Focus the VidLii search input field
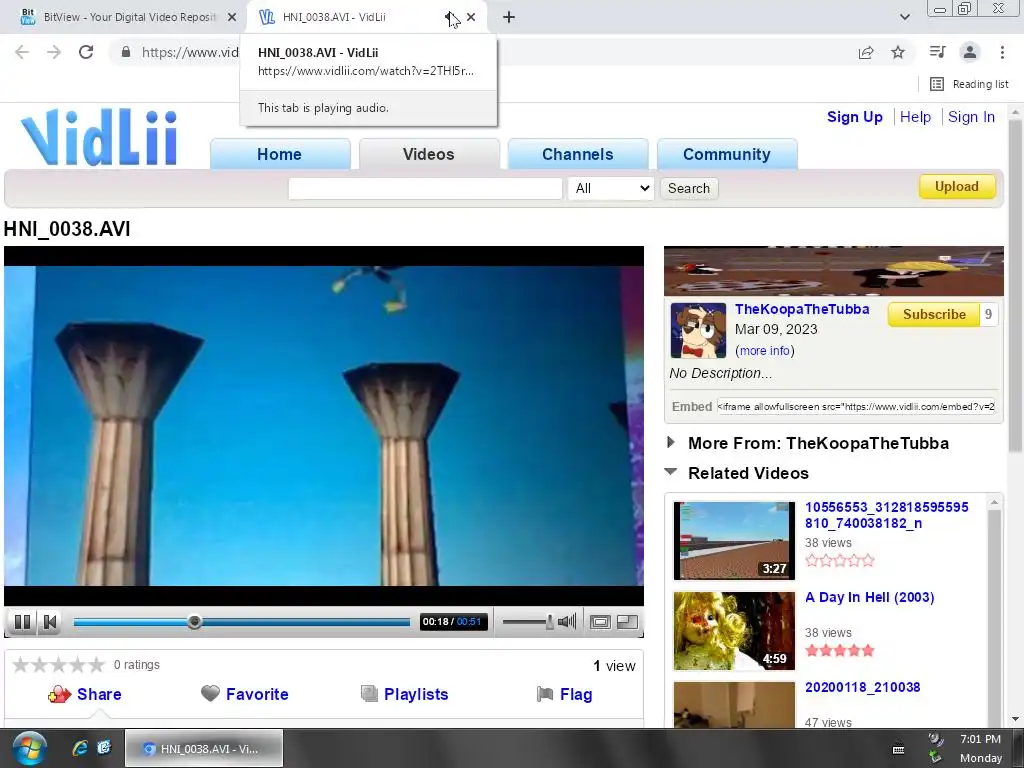Image resolution: width=1024 pixels, height=768 pixels. pos(425,188)
